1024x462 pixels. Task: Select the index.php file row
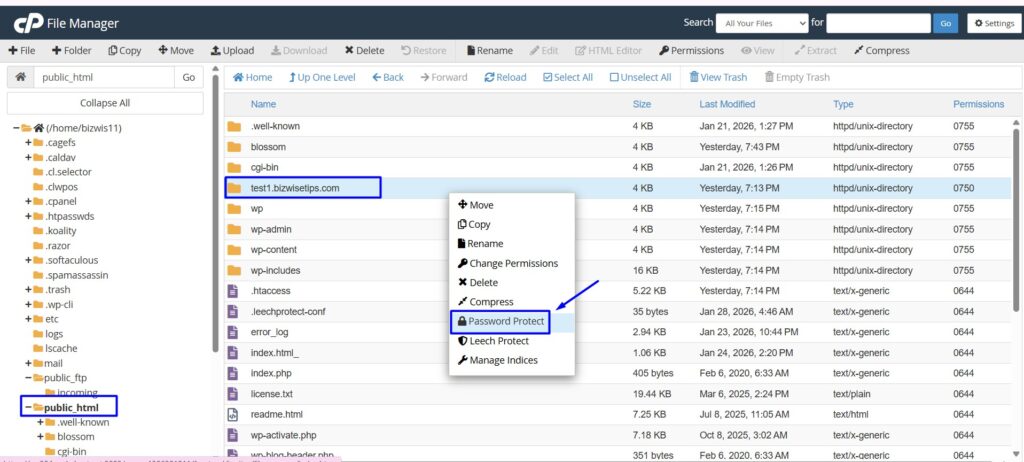(618, 373)
